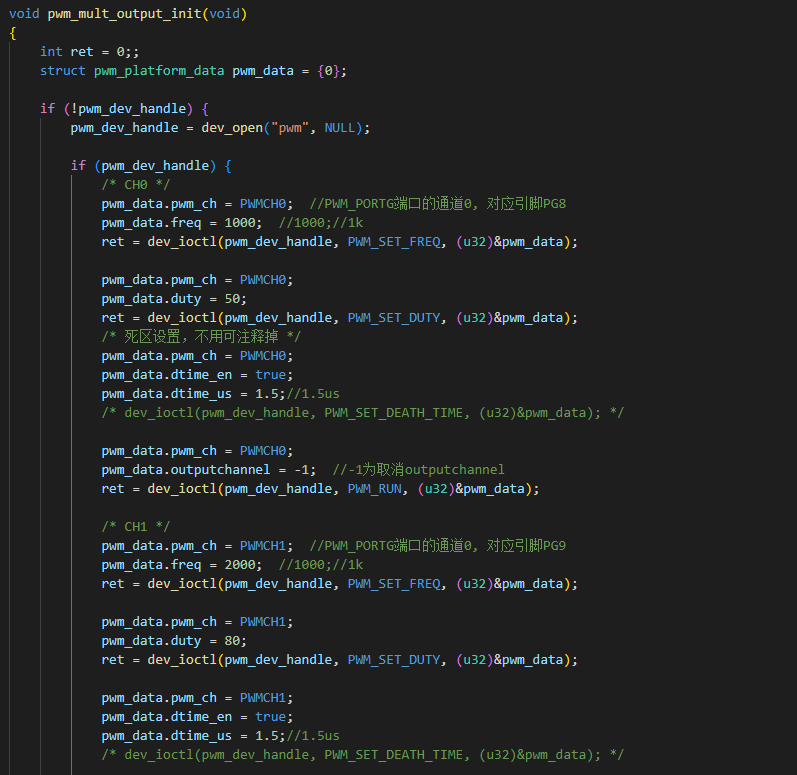
Task: Select the struct type pwm_platform_data
Action: [159, 71]
